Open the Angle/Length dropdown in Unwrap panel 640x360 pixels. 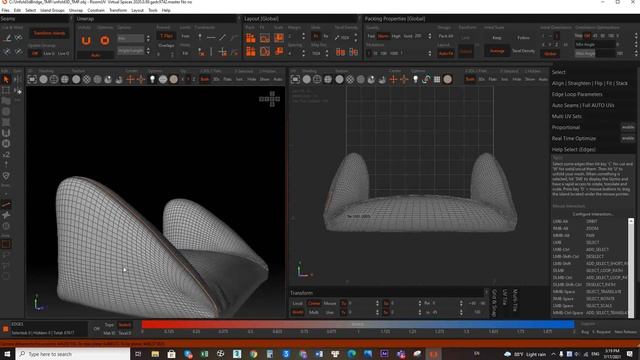(131, 51)
